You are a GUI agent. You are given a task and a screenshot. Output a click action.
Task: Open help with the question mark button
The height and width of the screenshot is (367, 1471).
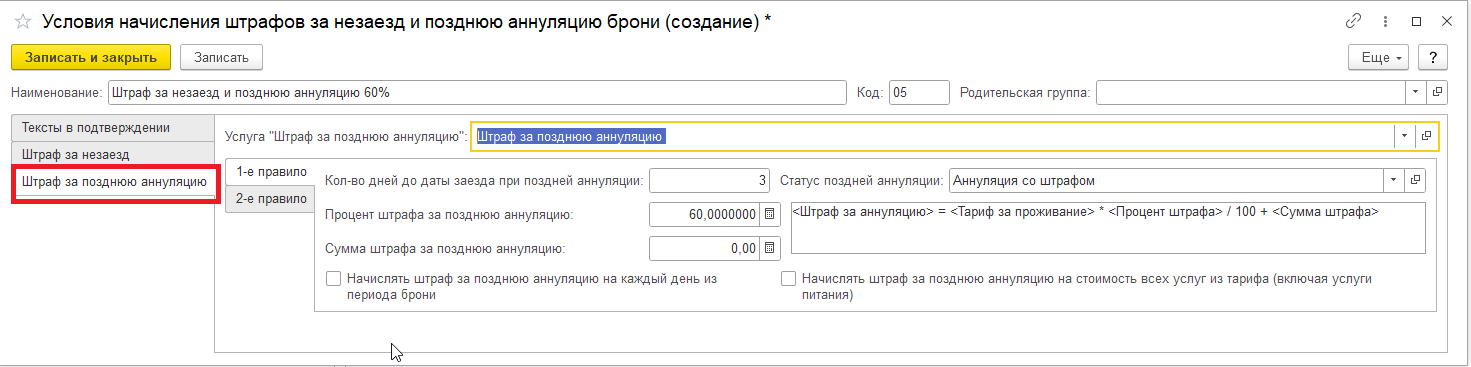point(1433,58)
